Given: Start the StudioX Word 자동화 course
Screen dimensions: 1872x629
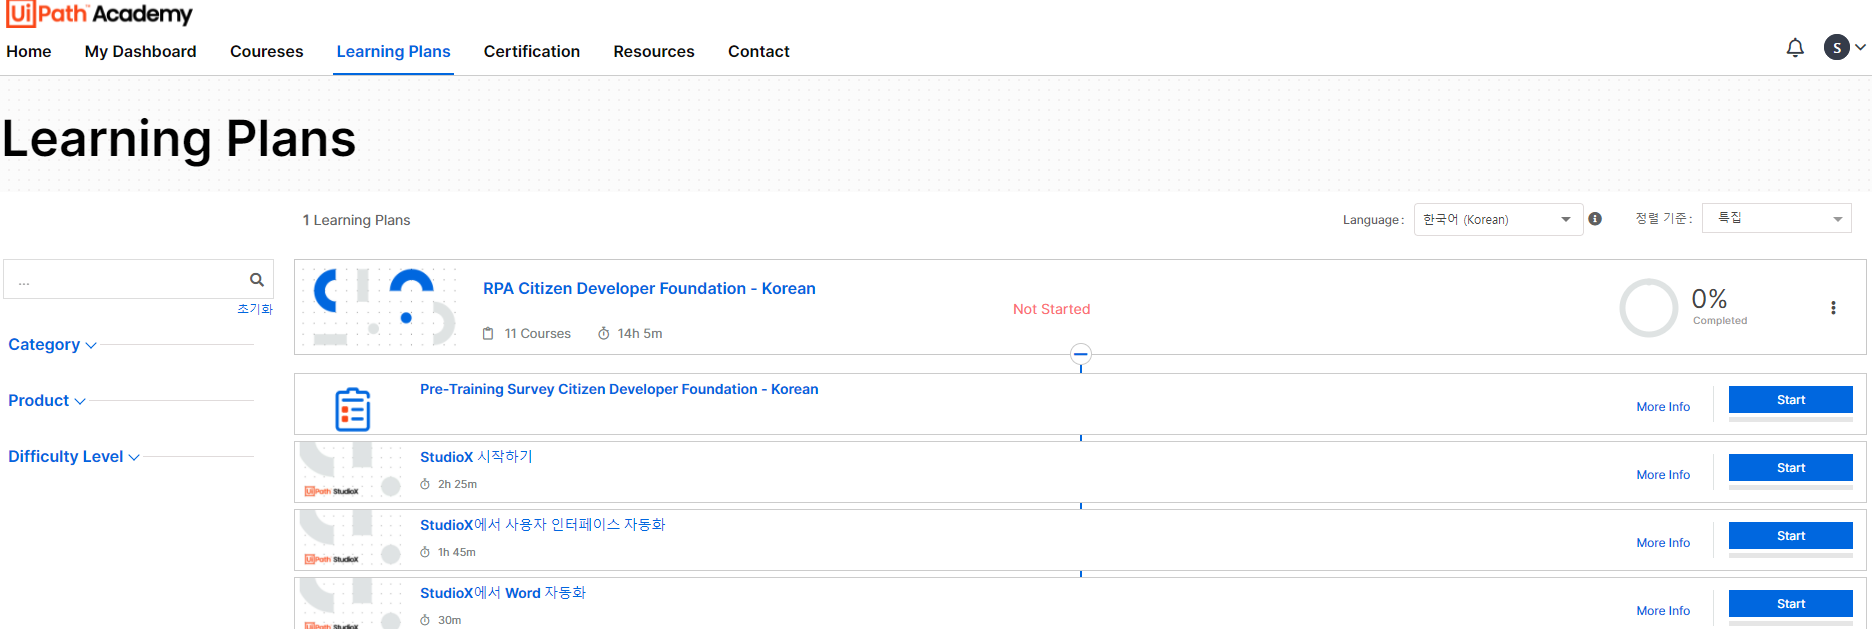Looking at the screenshot, I should (1791, 604).
